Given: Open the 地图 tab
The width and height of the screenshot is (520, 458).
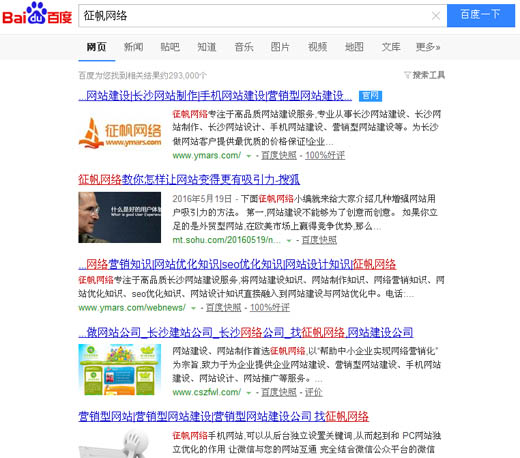Looking at the screenshot, I should [354, 47].
